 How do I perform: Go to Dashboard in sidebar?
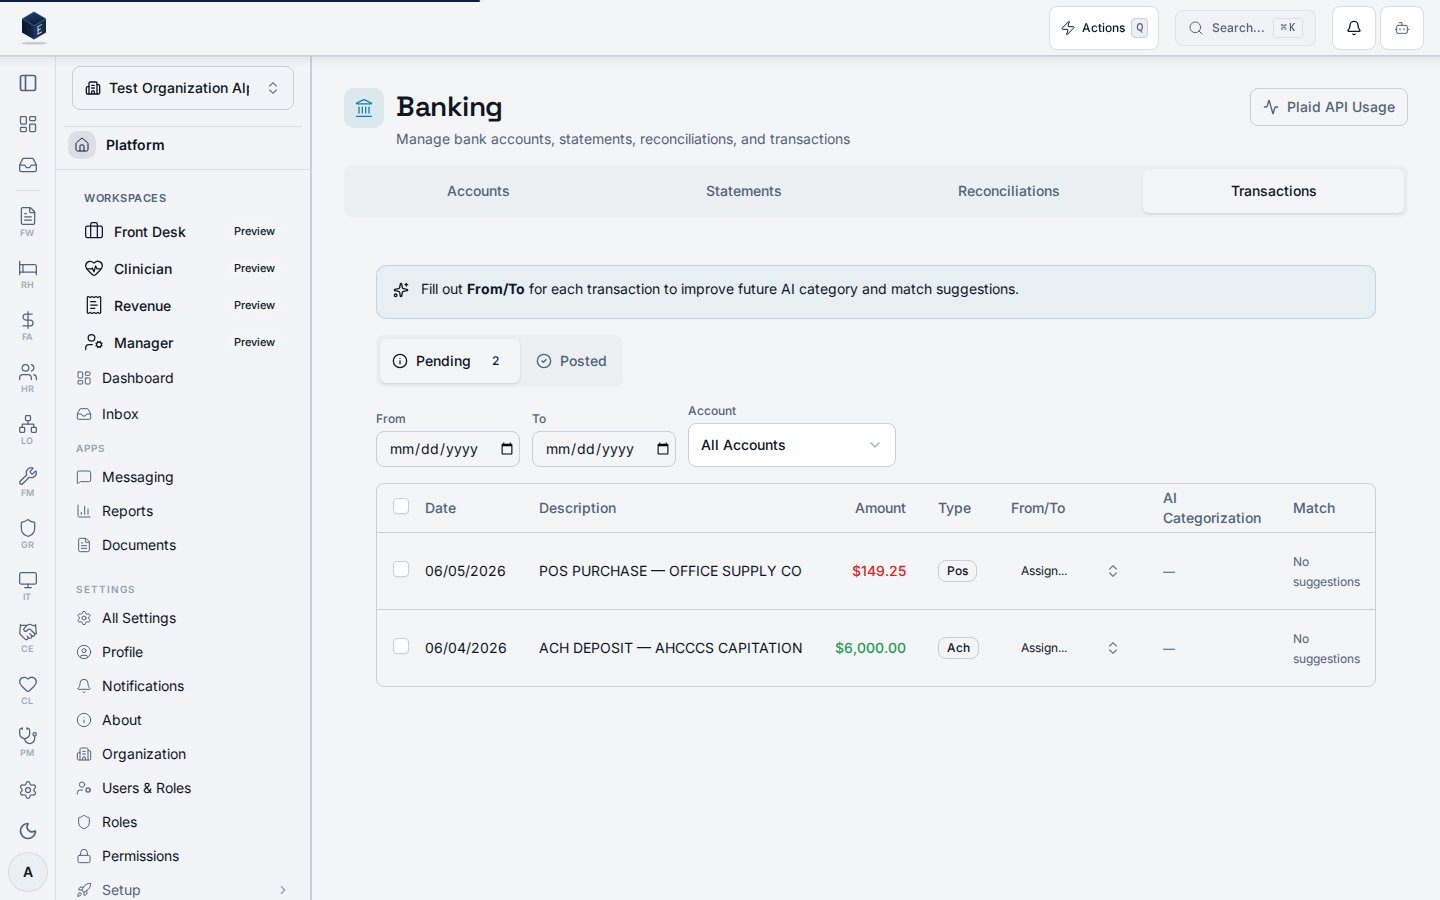click(x=183, y=378)
